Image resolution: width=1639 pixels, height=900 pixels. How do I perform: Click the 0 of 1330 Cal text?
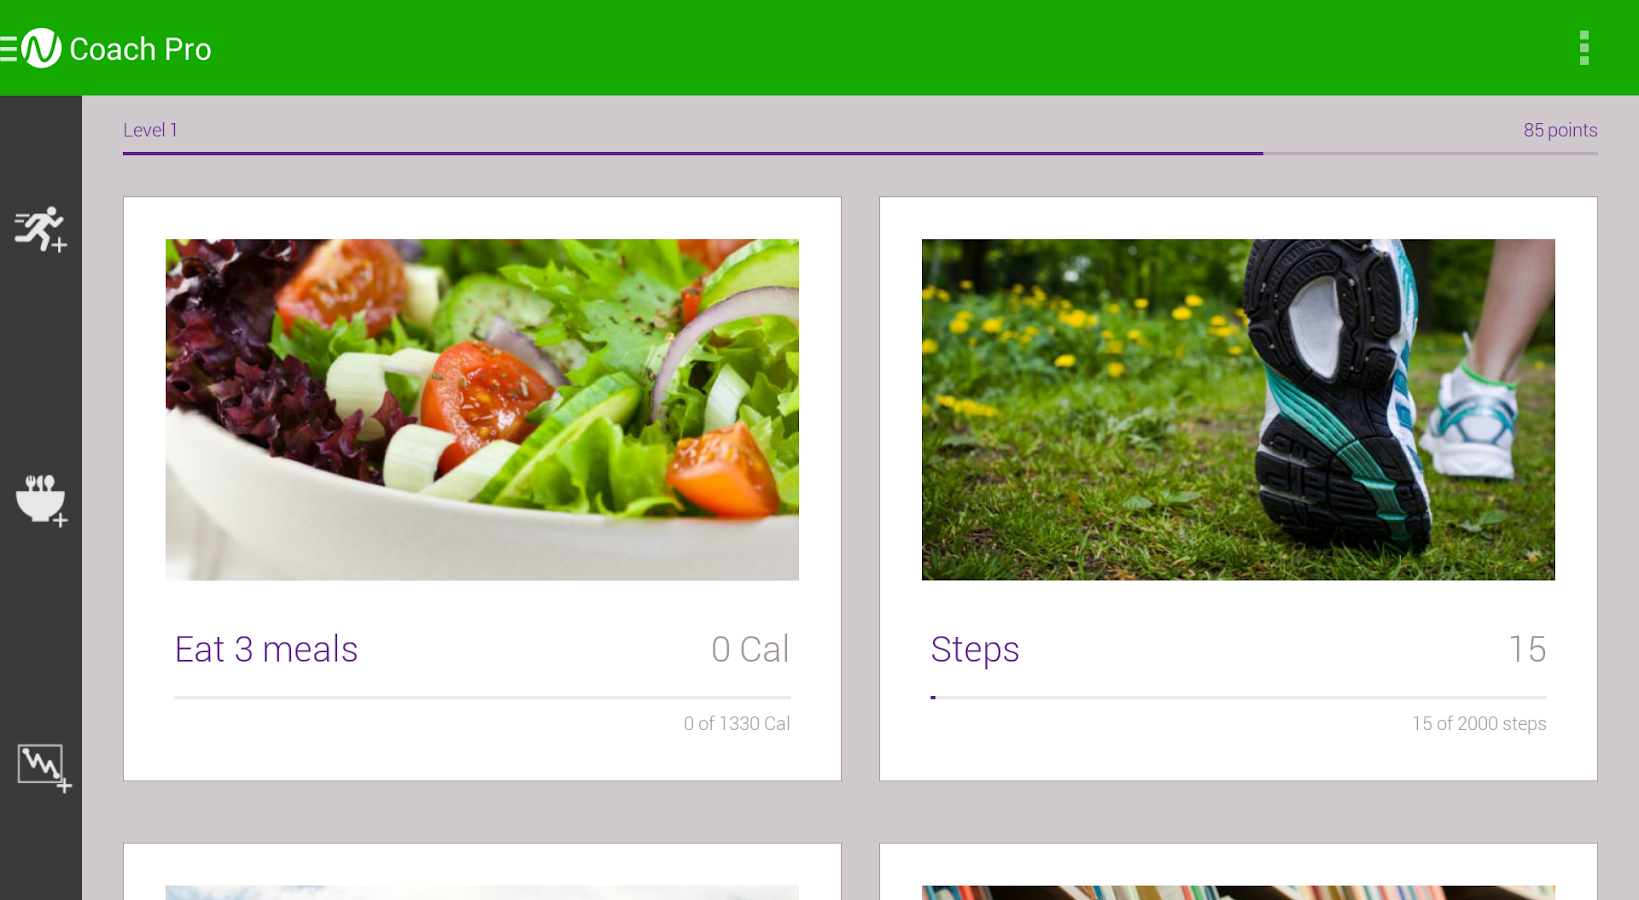[737, 723]
